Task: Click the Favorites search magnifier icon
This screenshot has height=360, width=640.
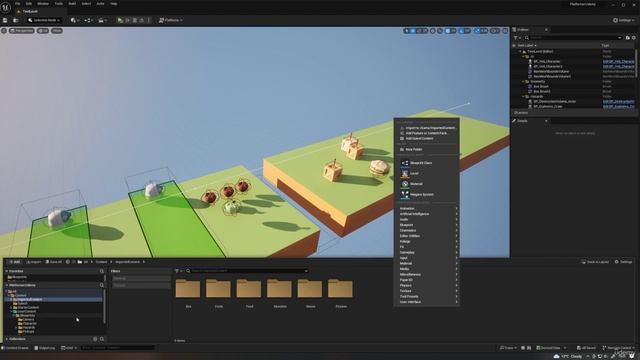Action: (x=102, y=271)
